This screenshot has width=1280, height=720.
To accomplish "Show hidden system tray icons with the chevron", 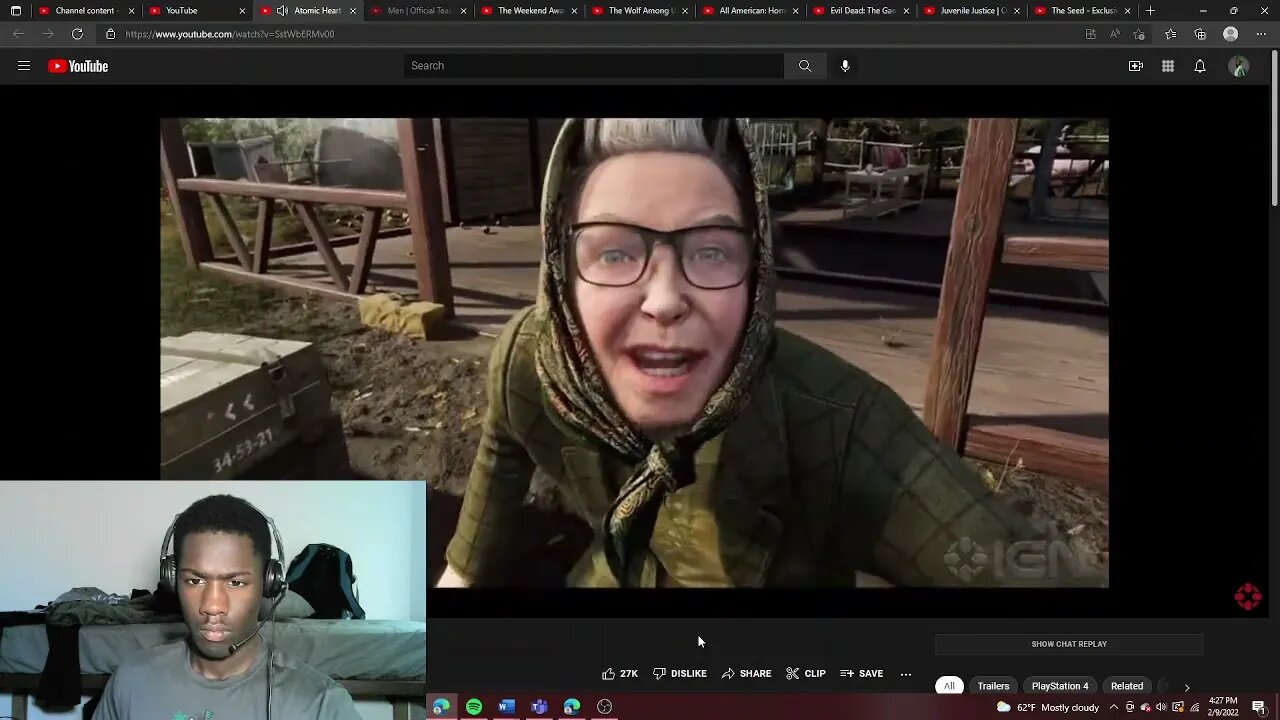I will 1114,707.
